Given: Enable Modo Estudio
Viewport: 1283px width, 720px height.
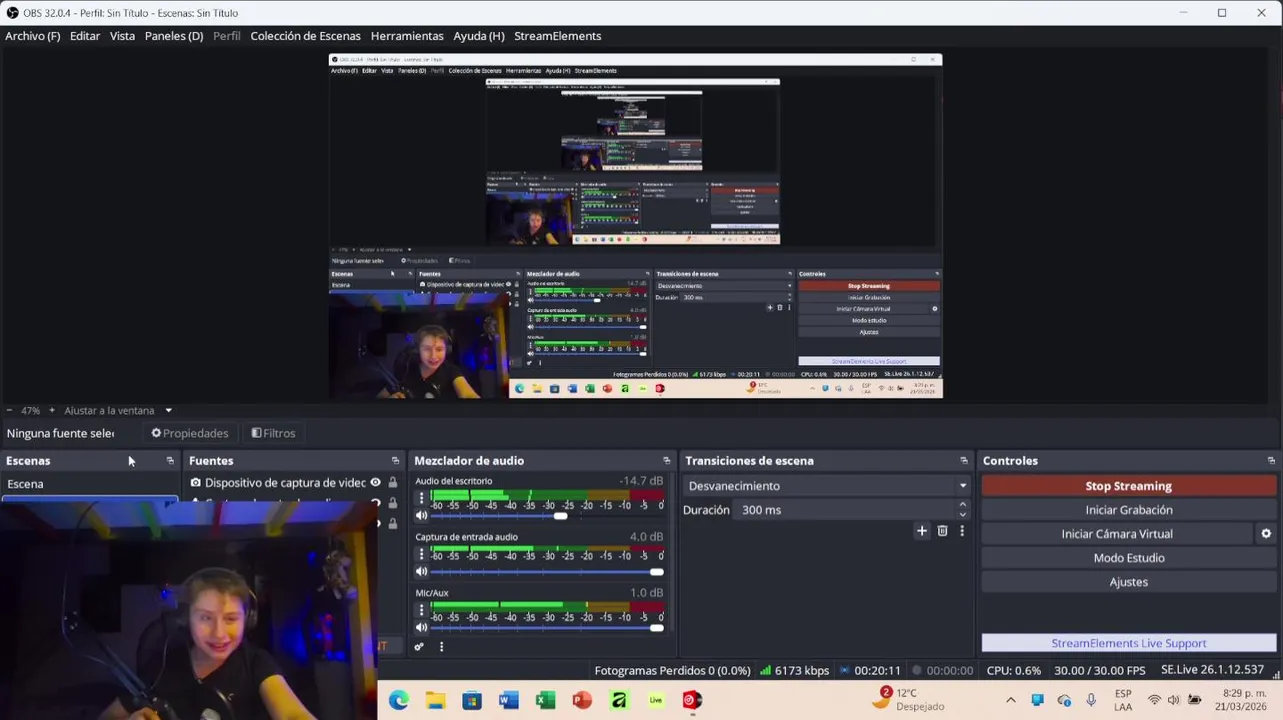Looking at the screenshot, I should coord(1128,558).
